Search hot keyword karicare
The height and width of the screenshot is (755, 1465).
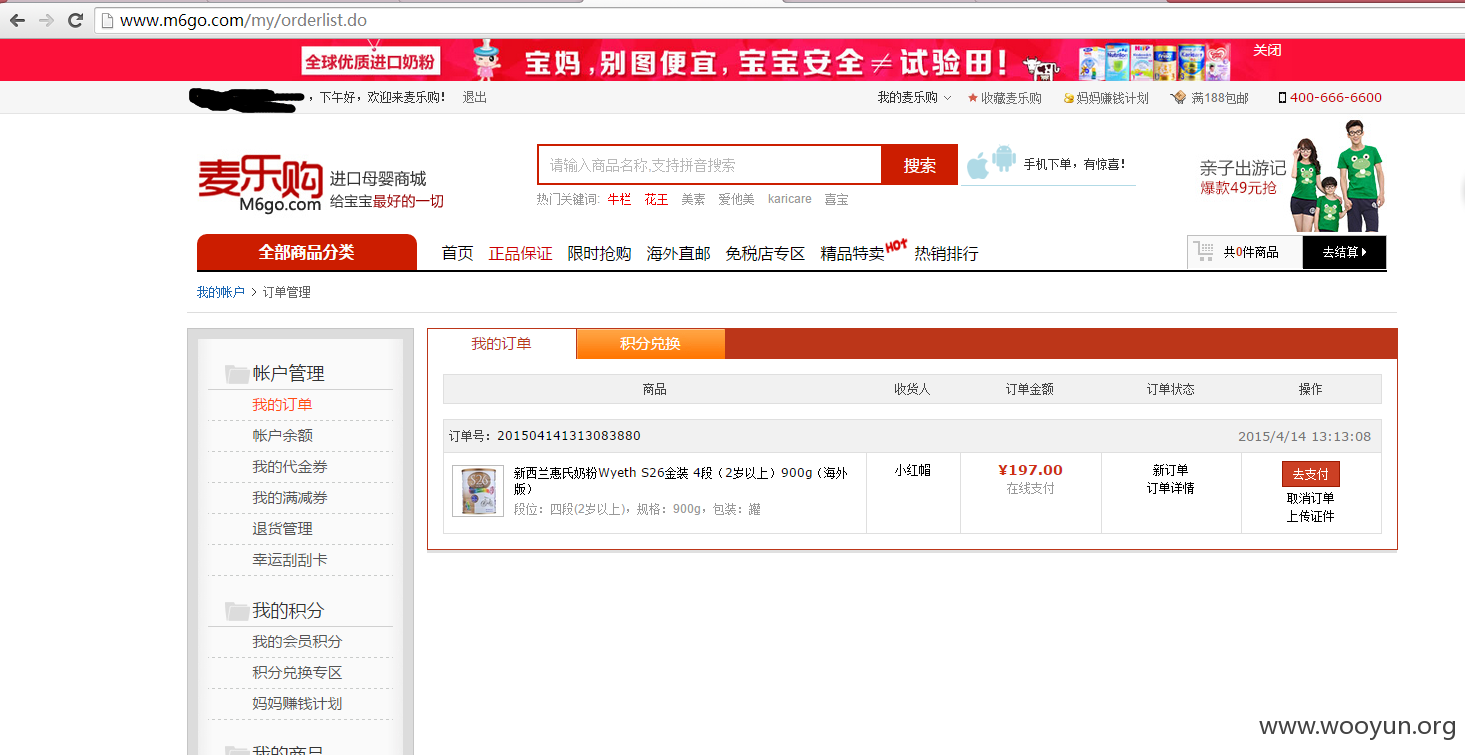pos(790,199)
